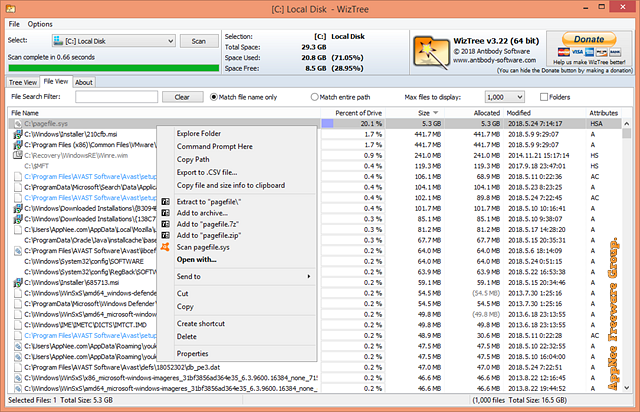640x412 pixels.
Task: Open the drive Select dropdown
Action: coord(171,41)
